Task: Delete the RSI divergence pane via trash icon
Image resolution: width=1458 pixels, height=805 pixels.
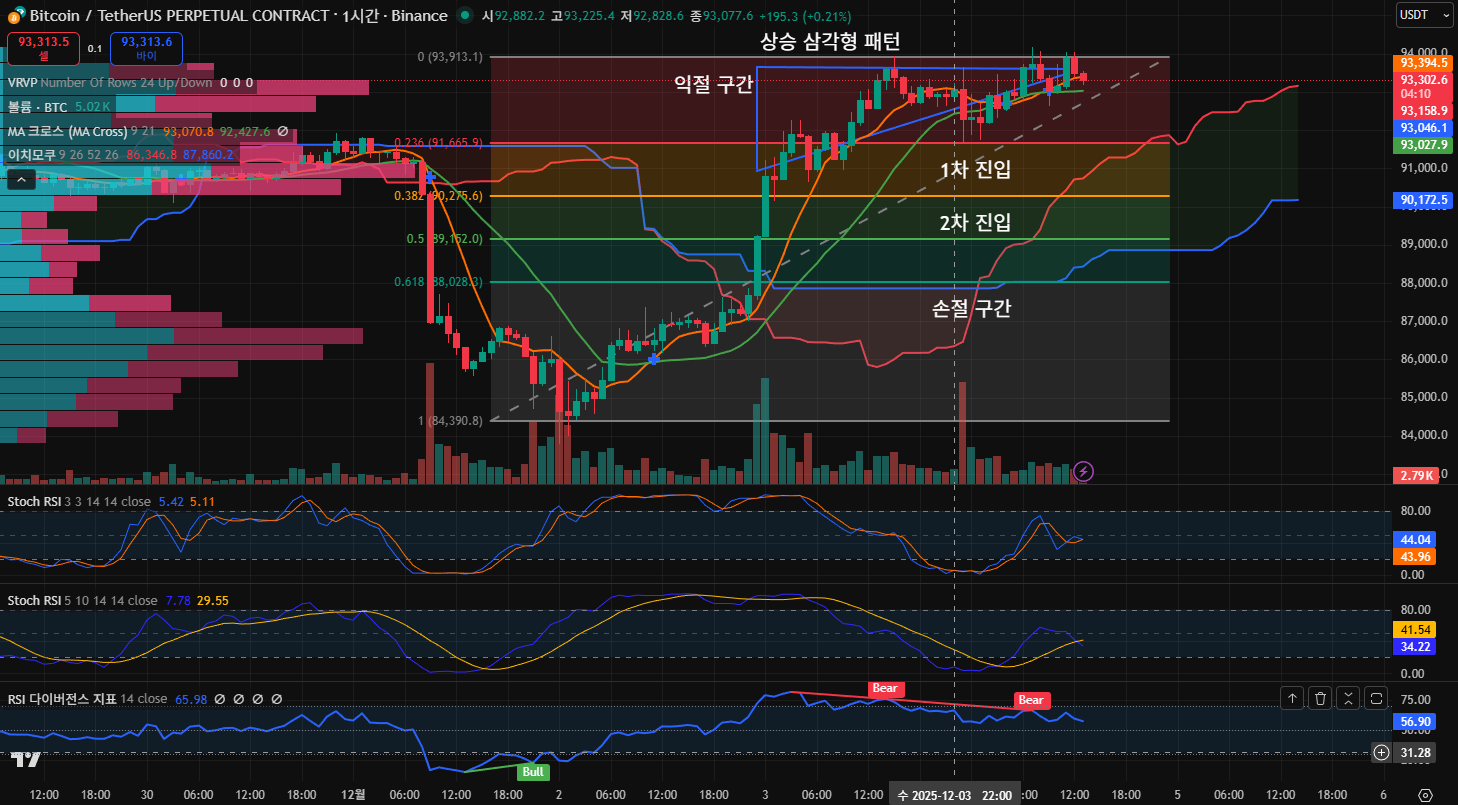Action: coord(1320,699)
